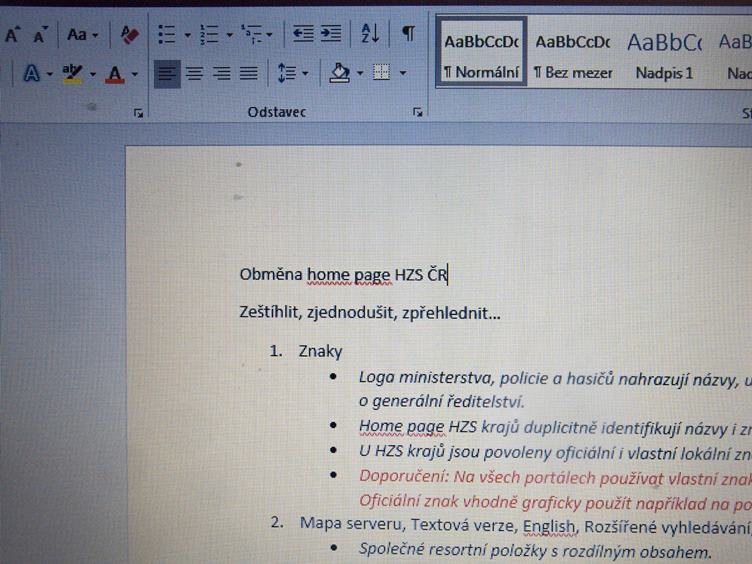Open the multilevel list dropdown arrow
Image resolution: width=752 pixels, height=564 pixels.
tap(270, 35)
